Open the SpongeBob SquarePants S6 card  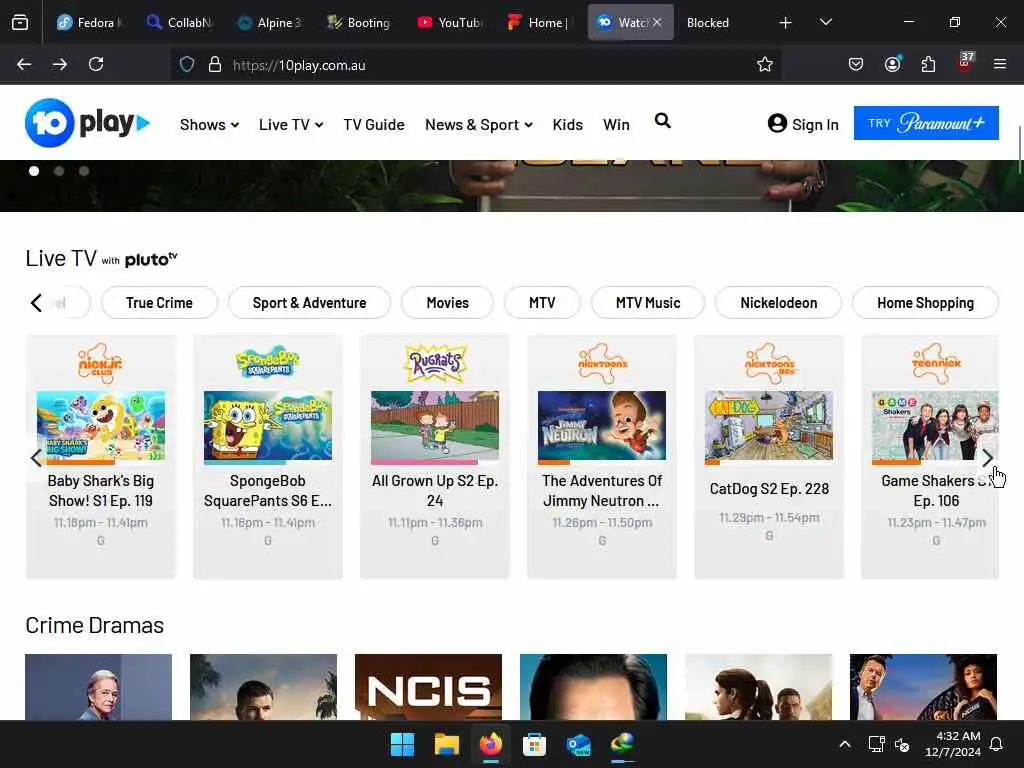268,456
